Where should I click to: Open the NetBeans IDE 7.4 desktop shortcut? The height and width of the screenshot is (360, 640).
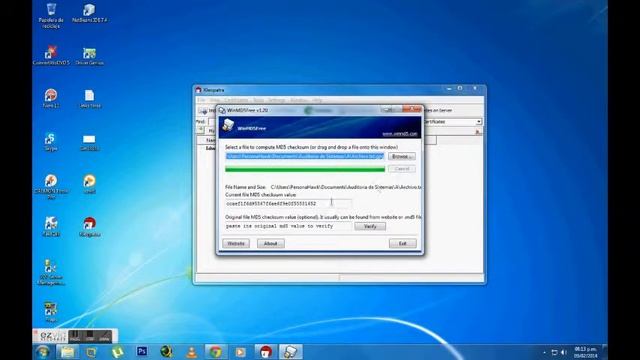(x=89, y=13)
